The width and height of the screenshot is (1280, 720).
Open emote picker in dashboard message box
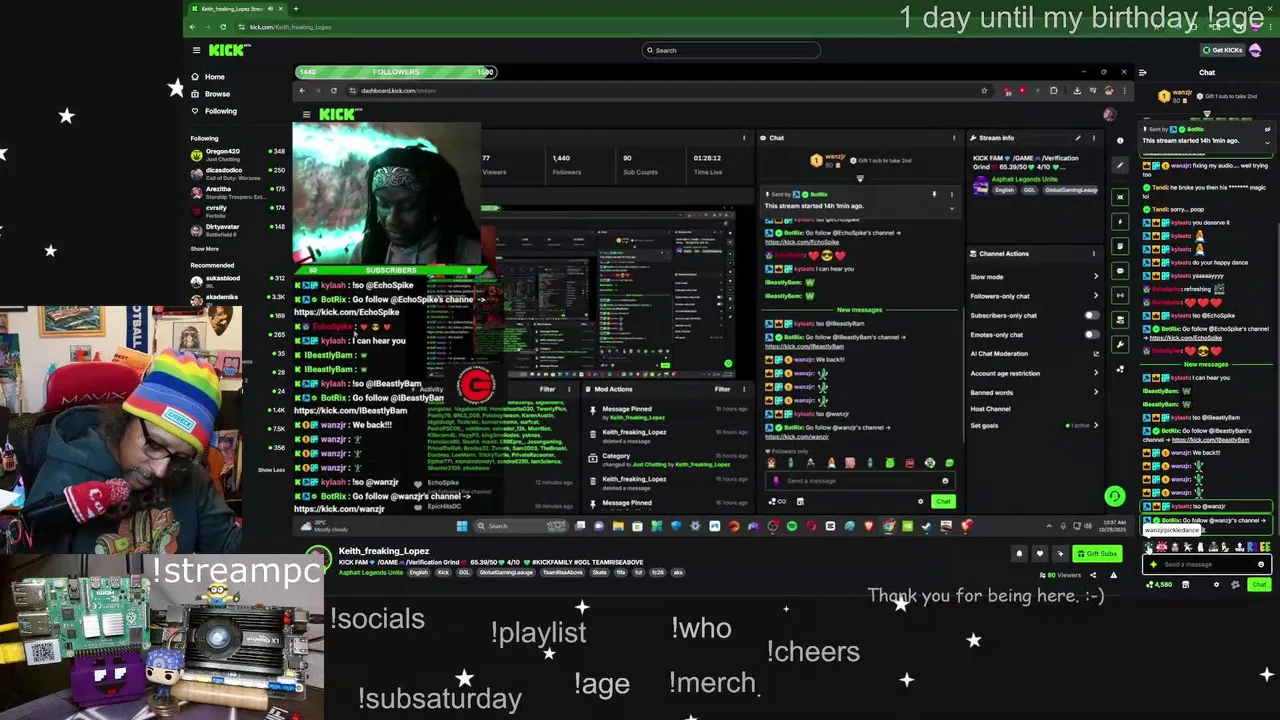945,481
